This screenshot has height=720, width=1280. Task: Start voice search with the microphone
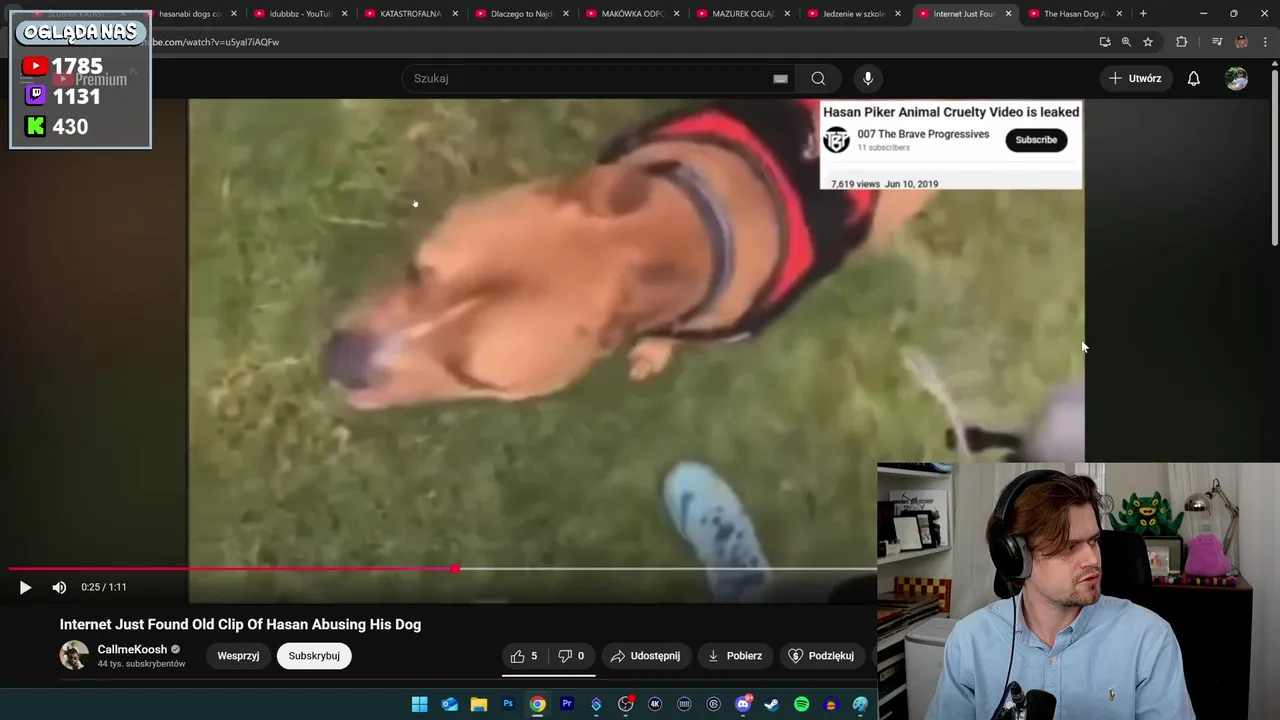click(x=868, y=78)
